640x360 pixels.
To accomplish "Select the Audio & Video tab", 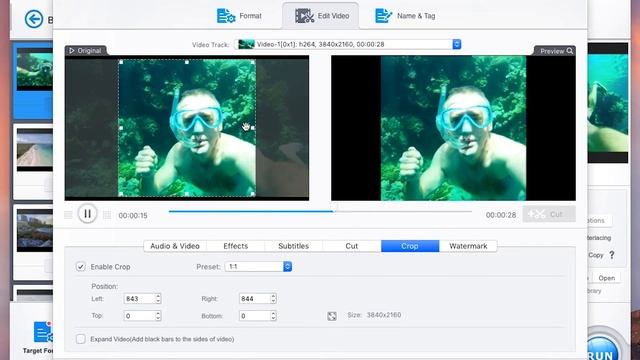I will (175, 246).
